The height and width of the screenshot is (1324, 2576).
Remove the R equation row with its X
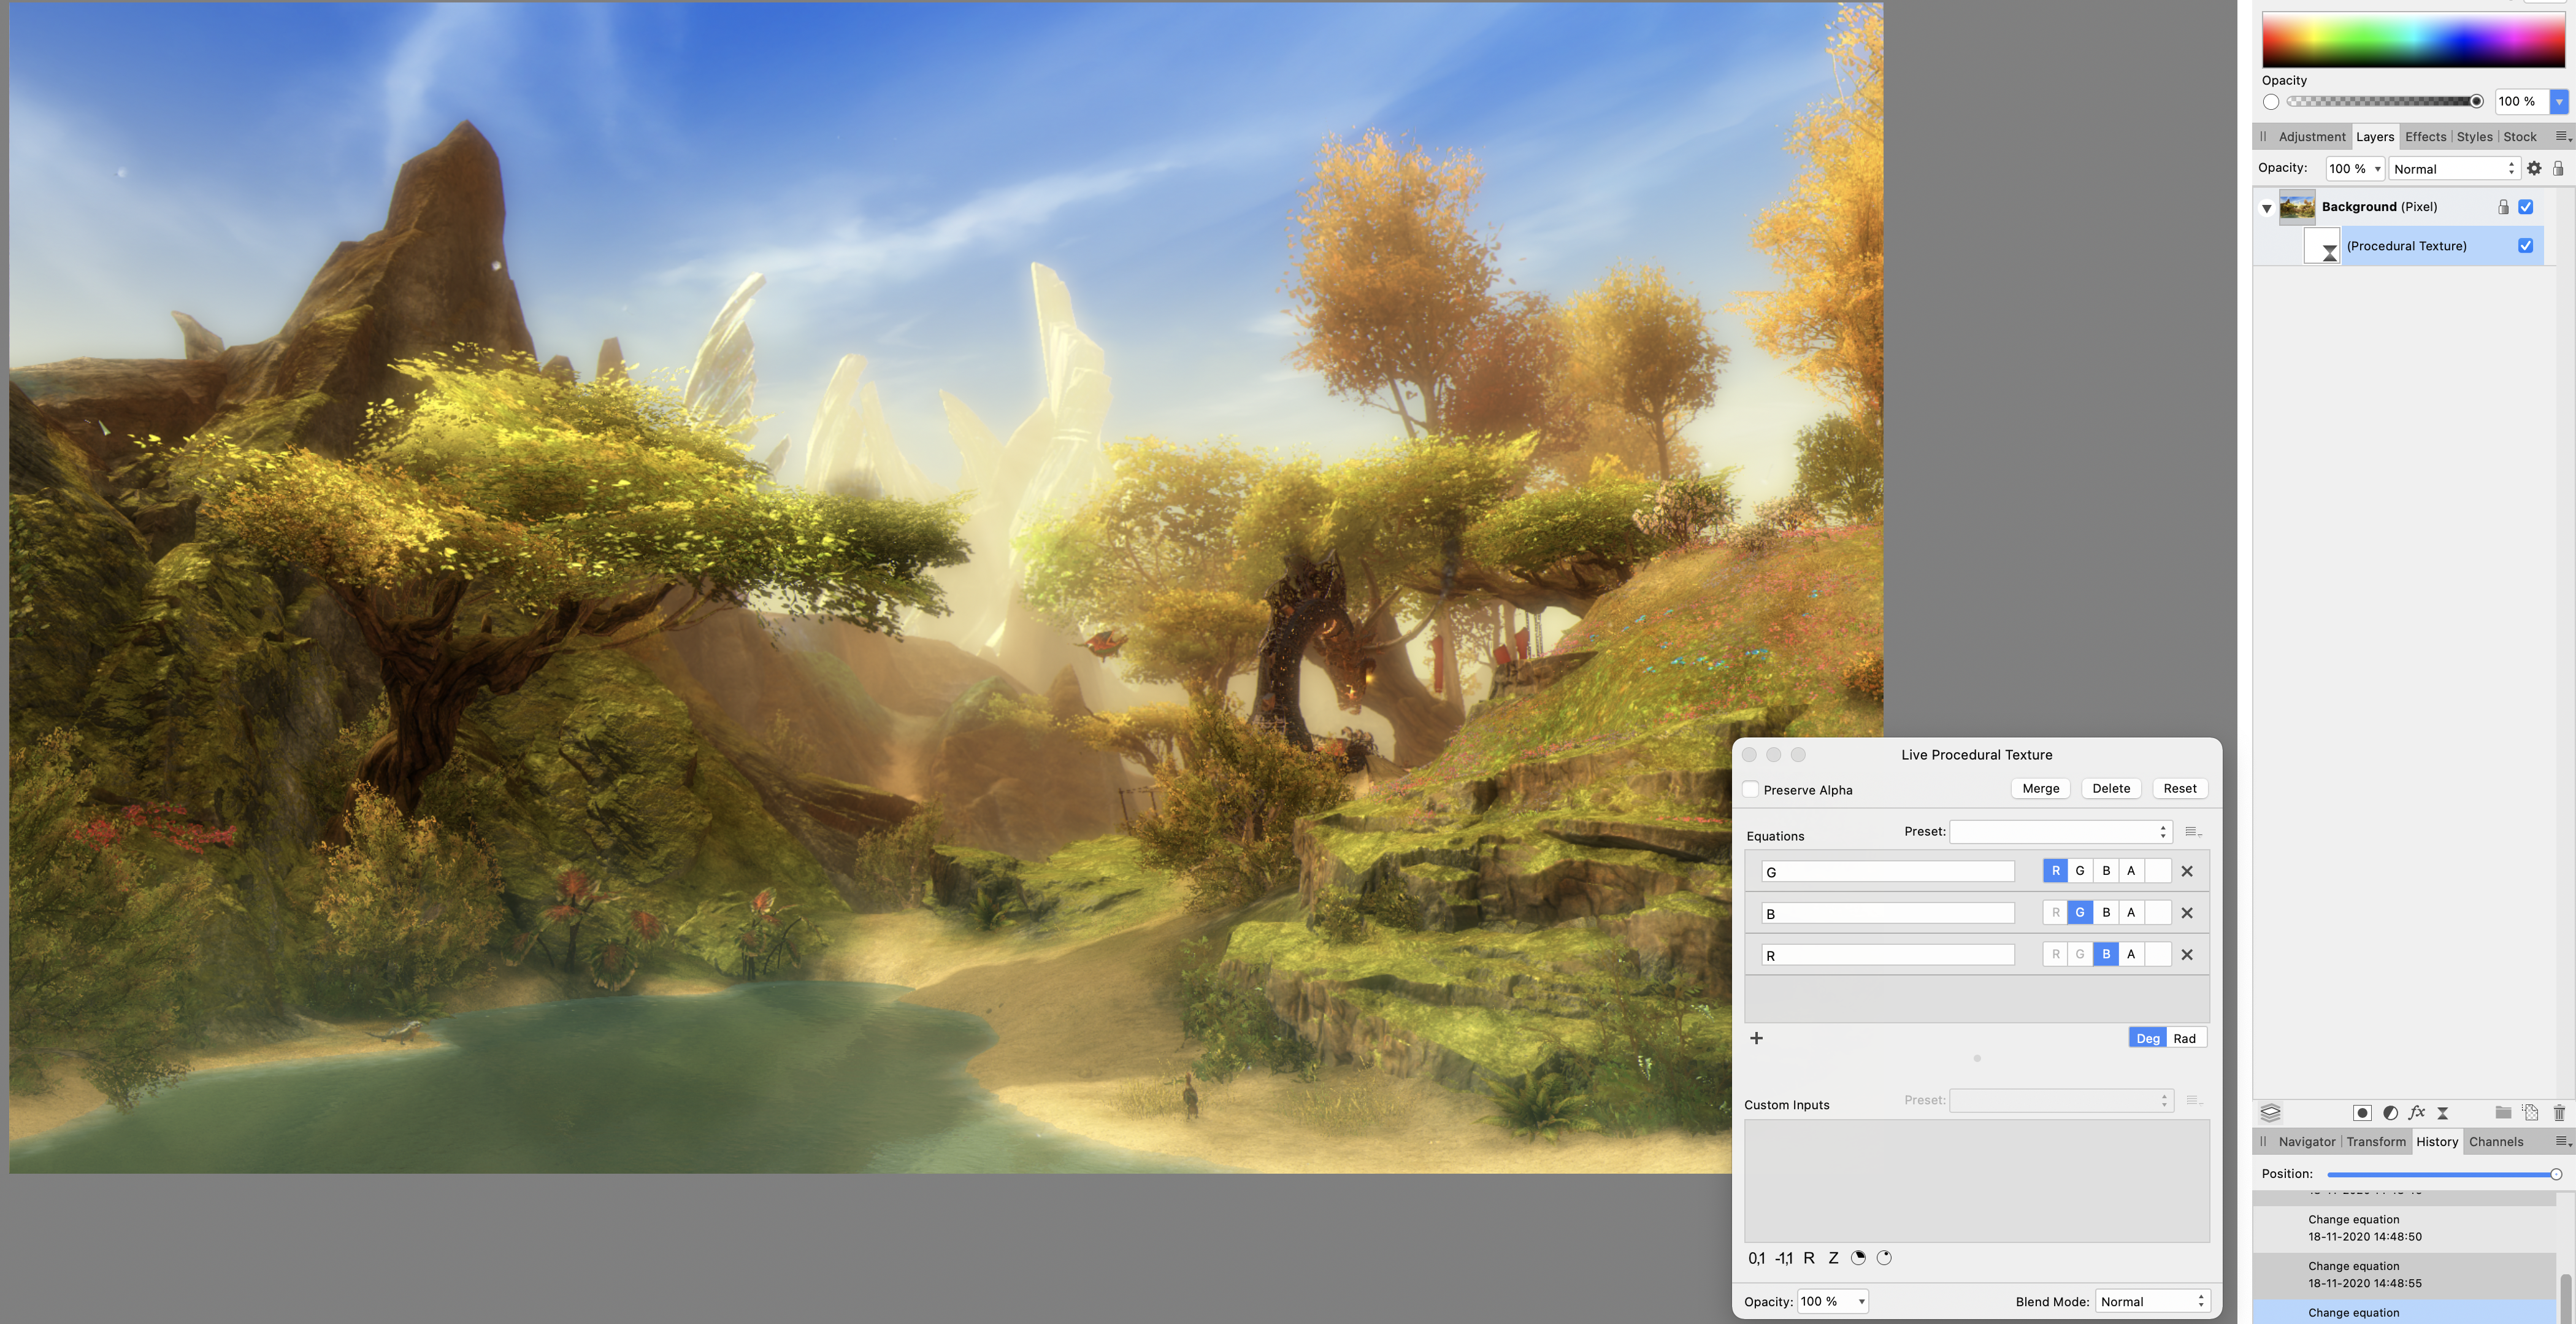(2187, 955)
